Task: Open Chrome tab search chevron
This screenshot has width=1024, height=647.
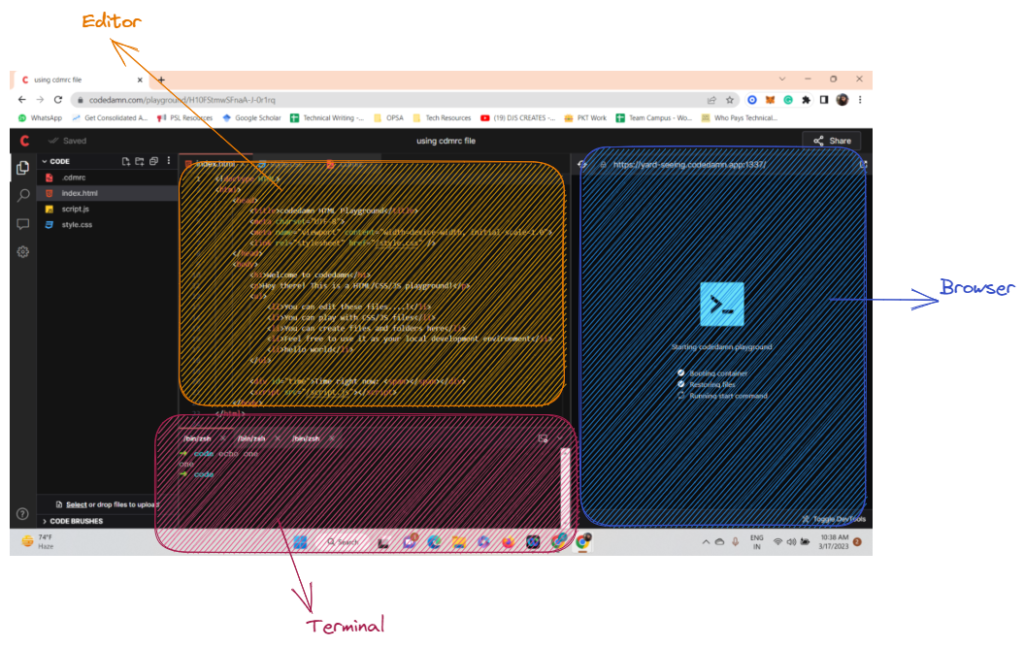Action: coord(782,79)
